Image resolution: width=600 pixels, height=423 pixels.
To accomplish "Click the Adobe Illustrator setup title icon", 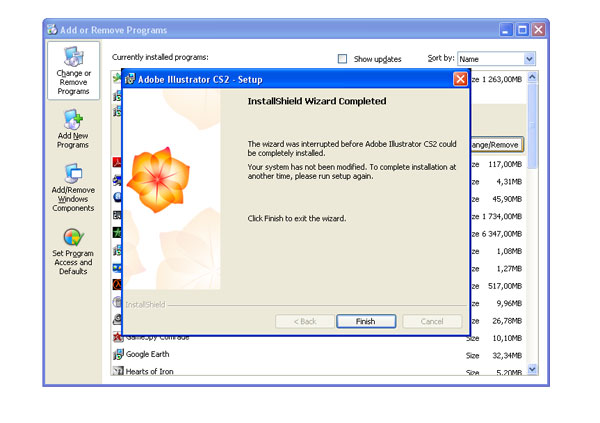I will click(x=130, y=79).
